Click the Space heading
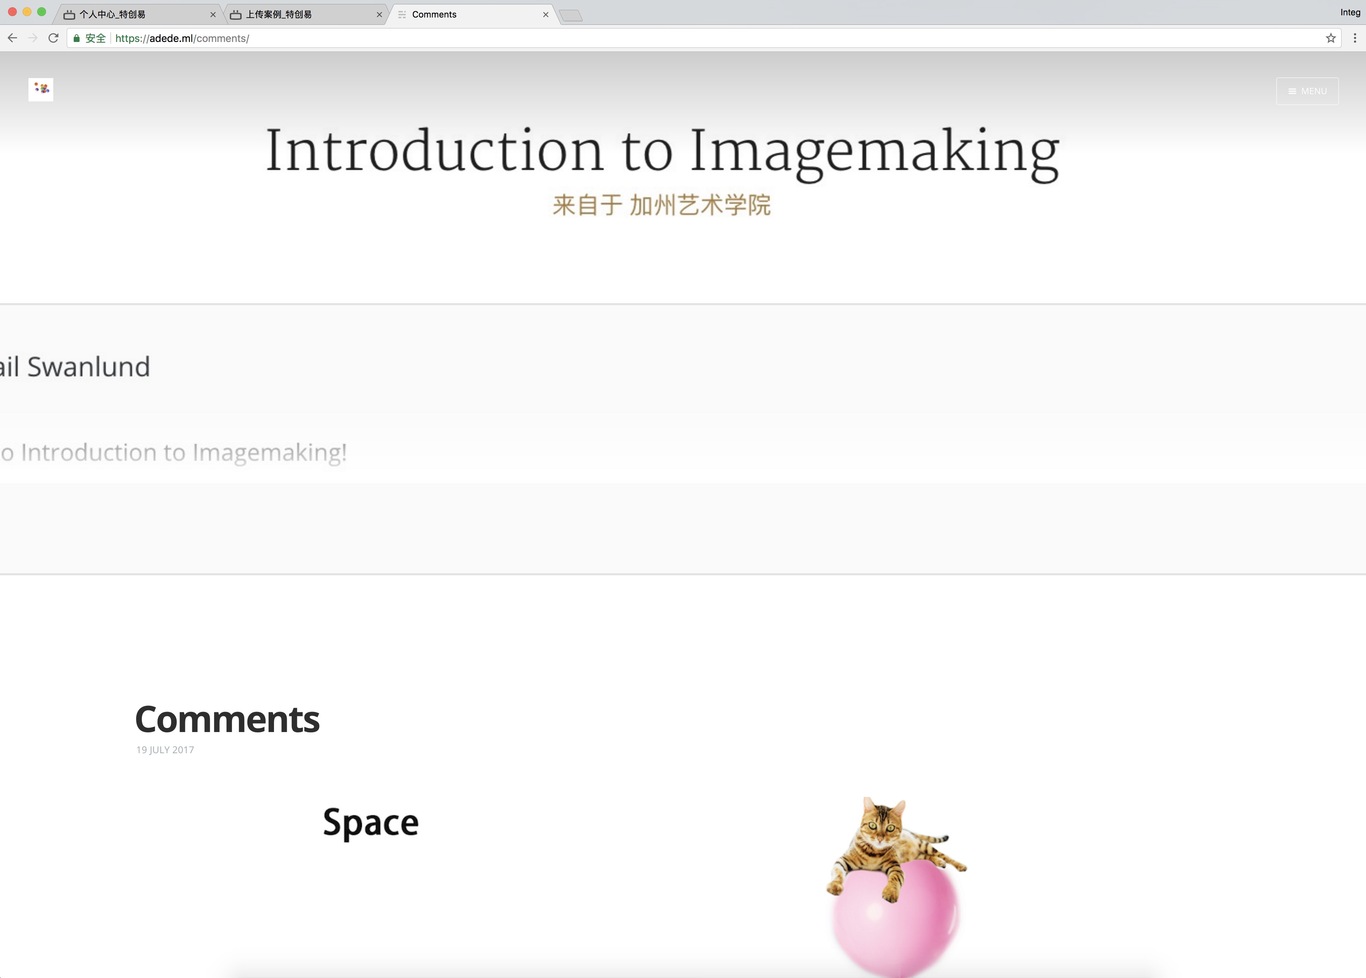This screenshot has height=978, width=1366. (x=370, y=822)
